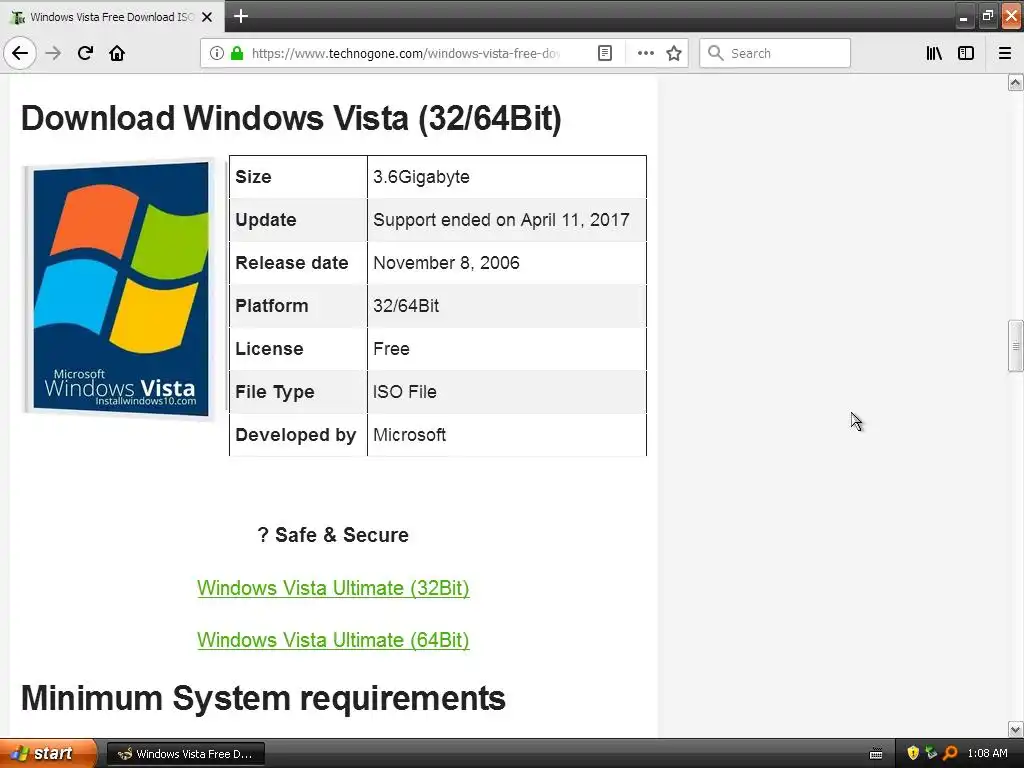Screen dimensions: 1024x768
Task: Open the Firefox home page
Action: (117, 53)
